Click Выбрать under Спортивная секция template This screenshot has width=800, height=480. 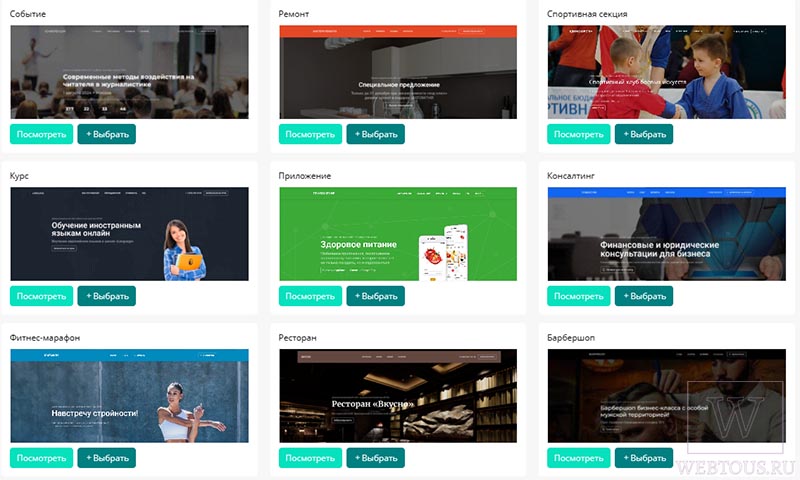(x=644, y=134)
